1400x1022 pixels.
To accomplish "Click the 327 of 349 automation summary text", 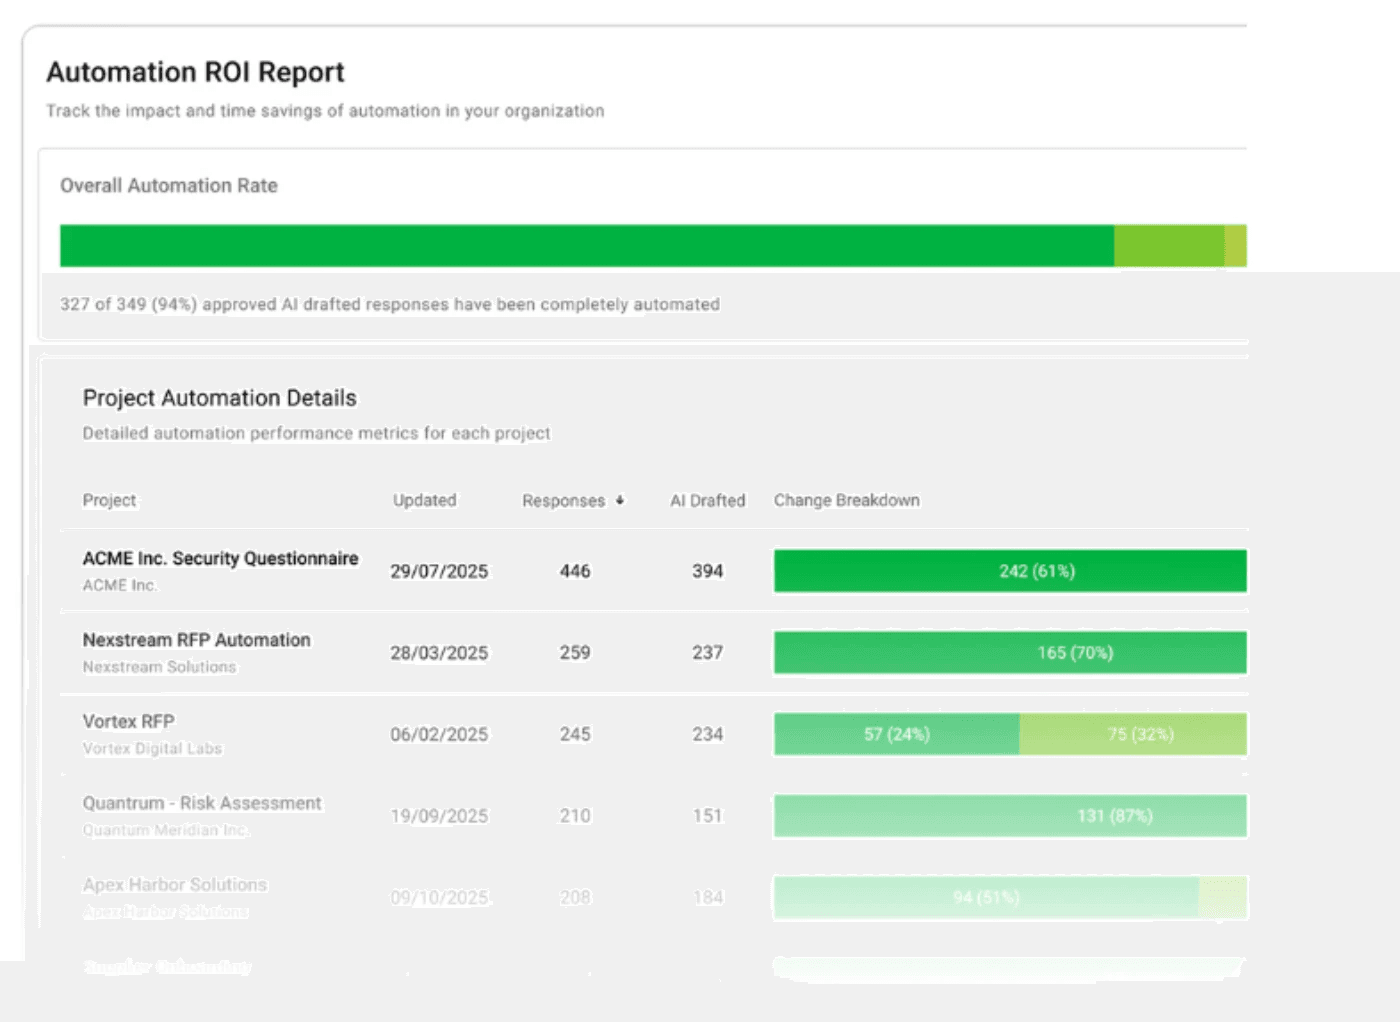I will click(390, 304).
